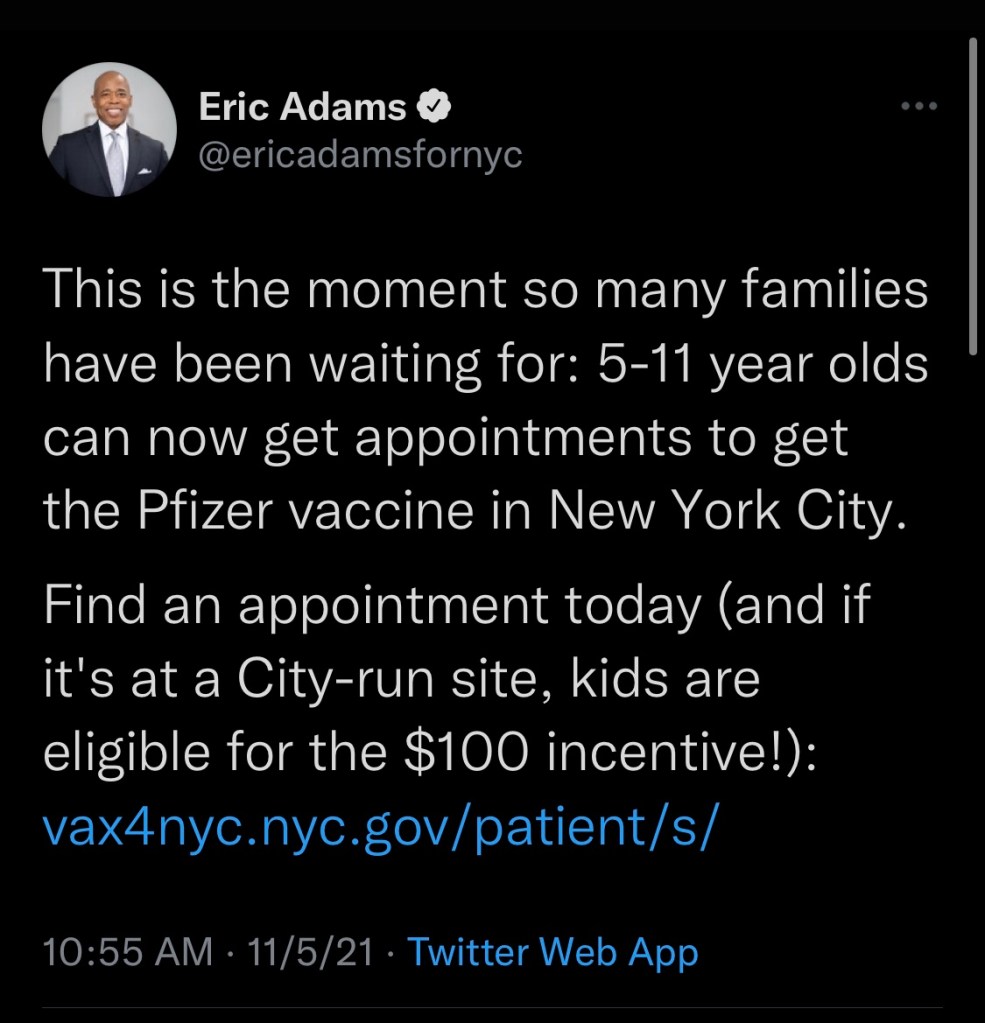
Task: Click the "5-11 year olds" text
Action: (762, 368)
